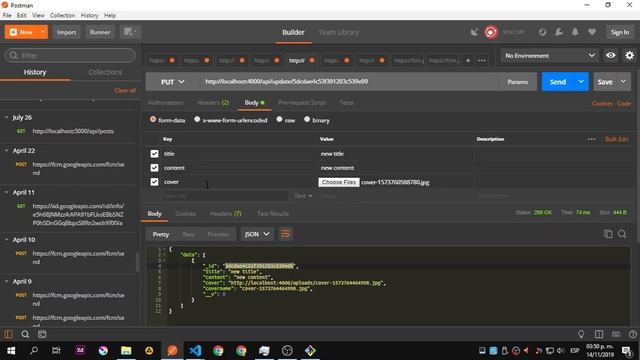Click the Runner button

(x=100, y=32)
